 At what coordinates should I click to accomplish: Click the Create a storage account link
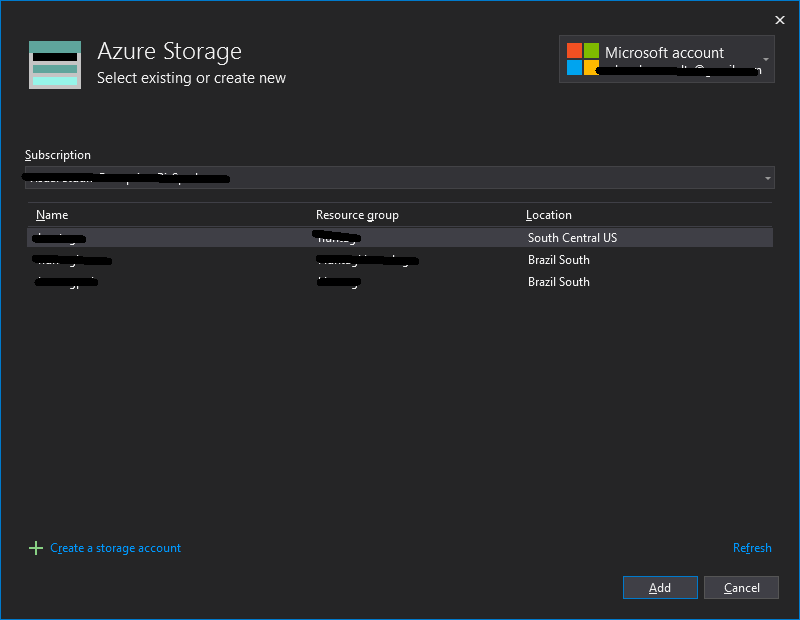coord(115,548)
